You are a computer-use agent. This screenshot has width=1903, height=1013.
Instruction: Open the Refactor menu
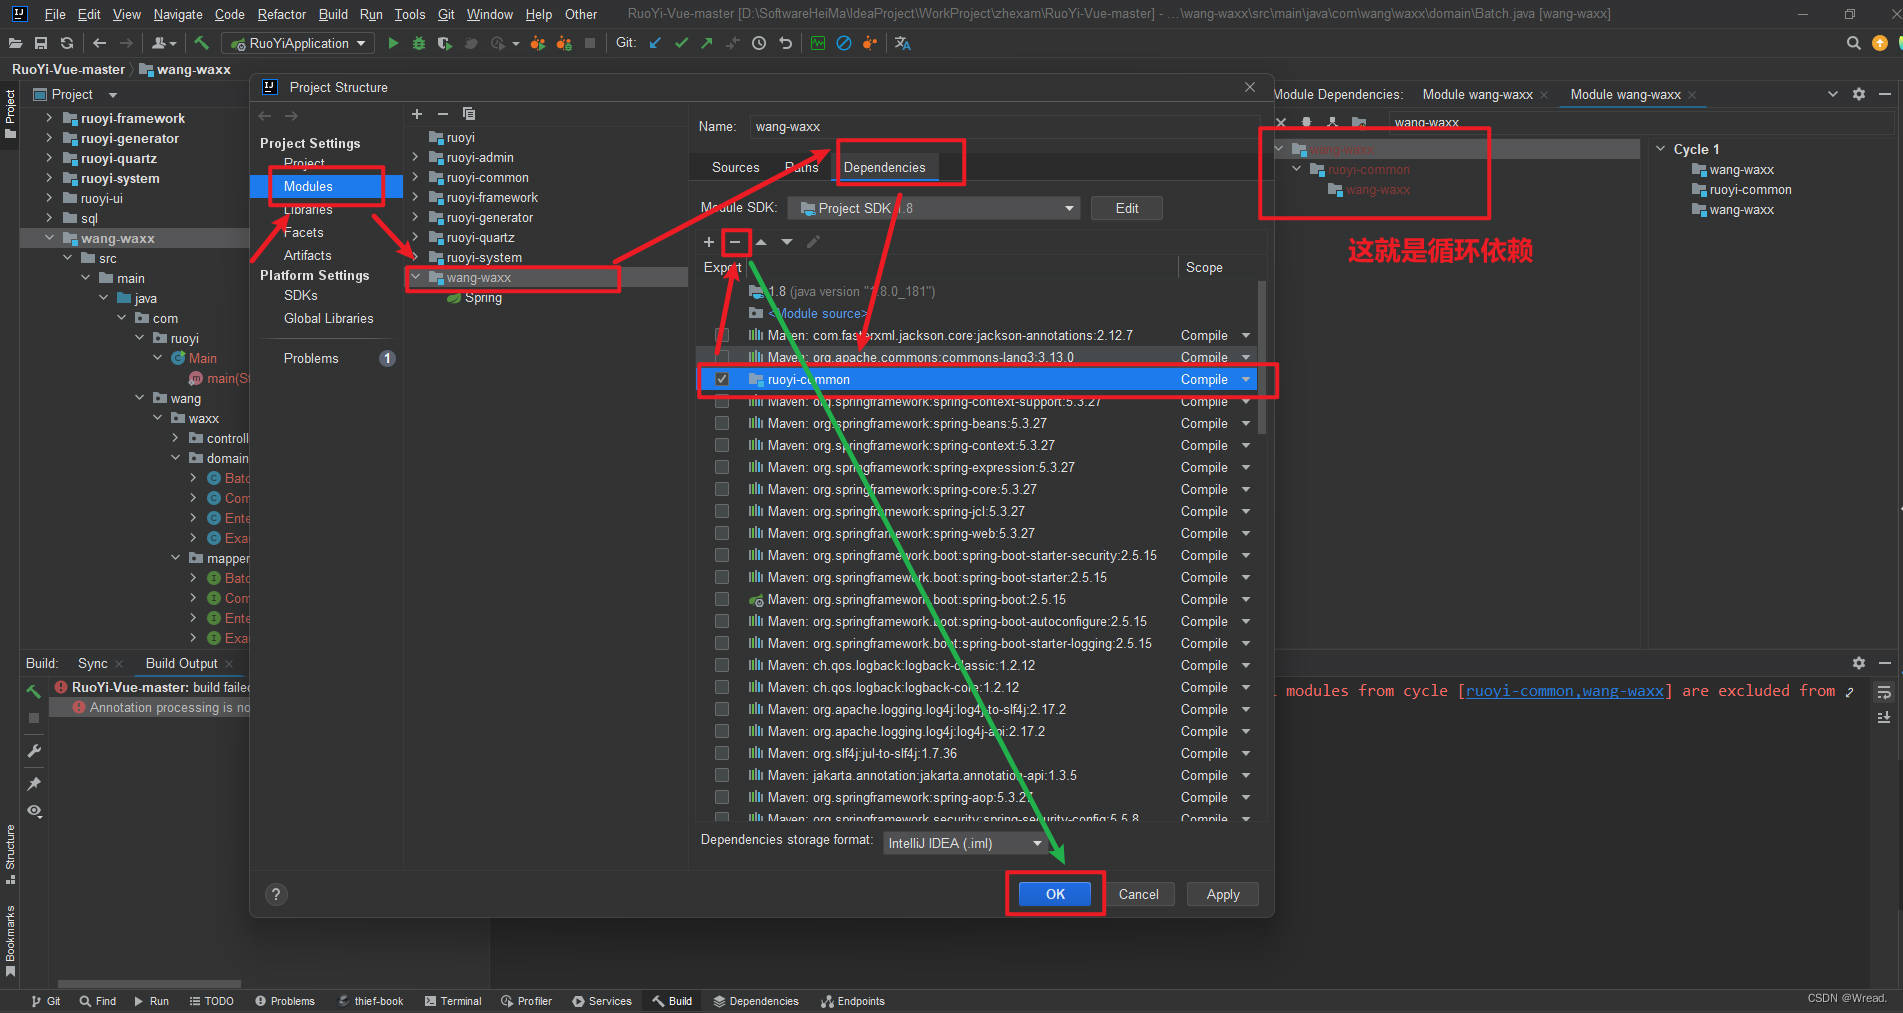pos(282,14)
